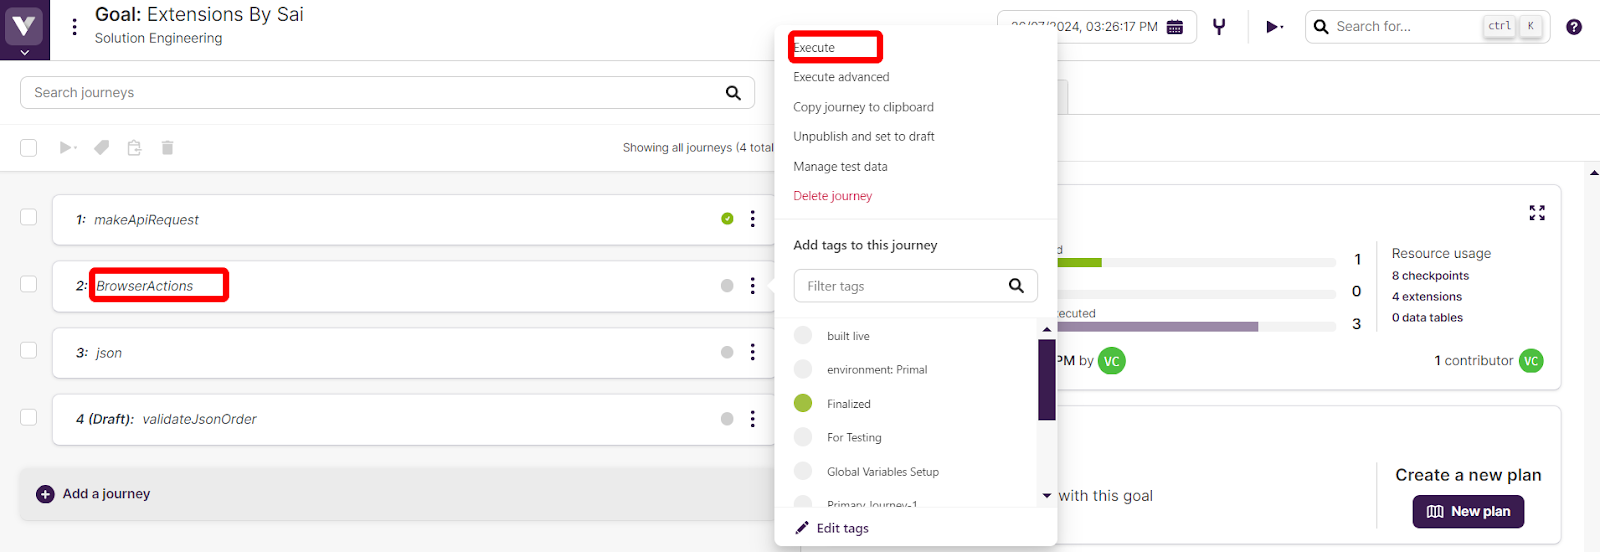
Task: Toggle the 'Global Variables Setup' tag
Action: point(803,471)
